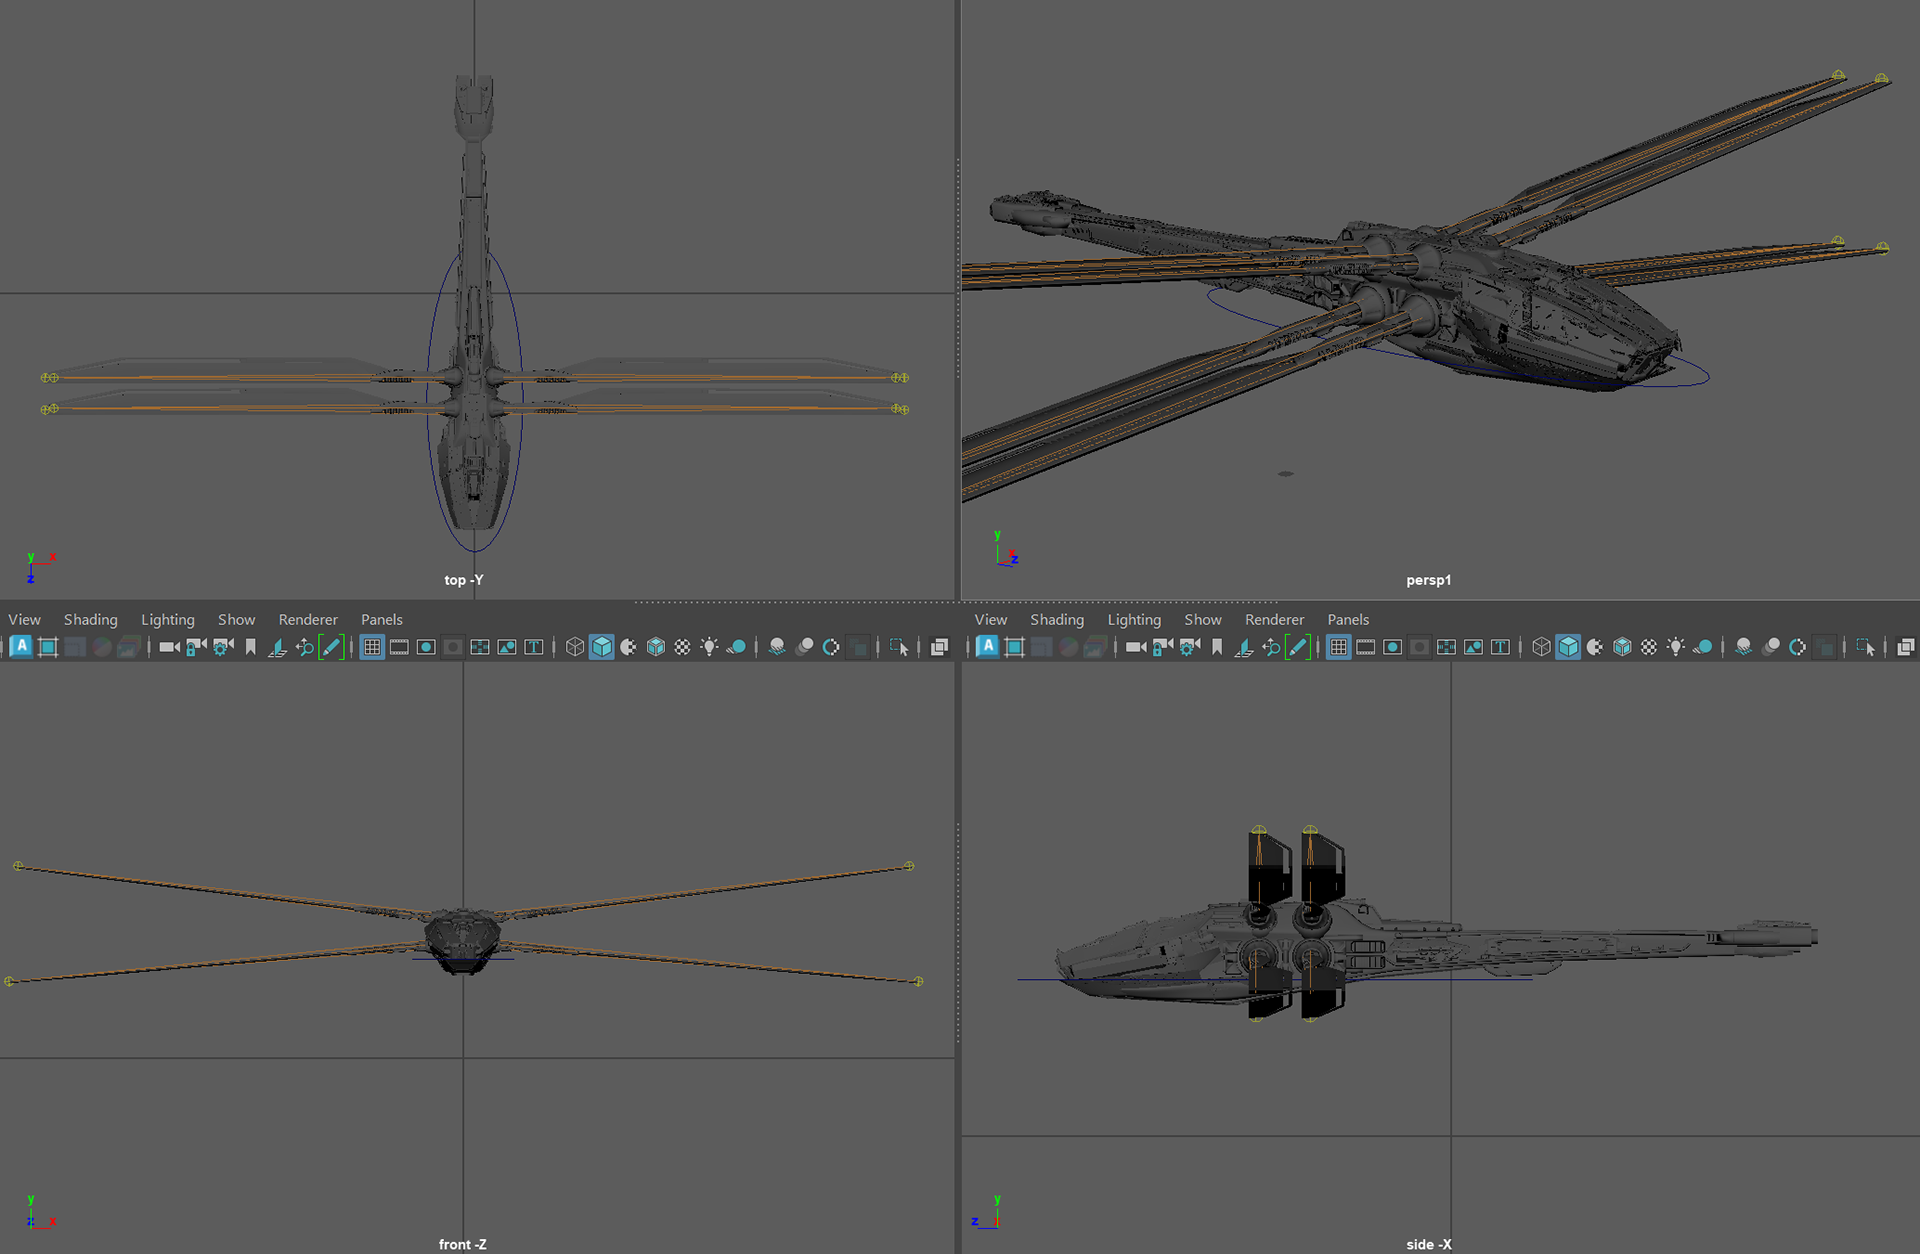Open the View menu of front -Z panel

point(25,620)
